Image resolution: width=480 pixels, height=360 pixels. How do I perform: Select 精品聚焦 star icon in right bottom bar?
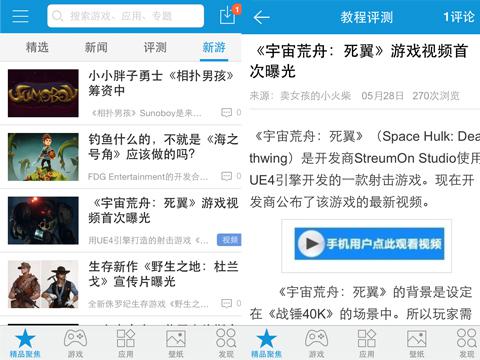click(266, 343)
